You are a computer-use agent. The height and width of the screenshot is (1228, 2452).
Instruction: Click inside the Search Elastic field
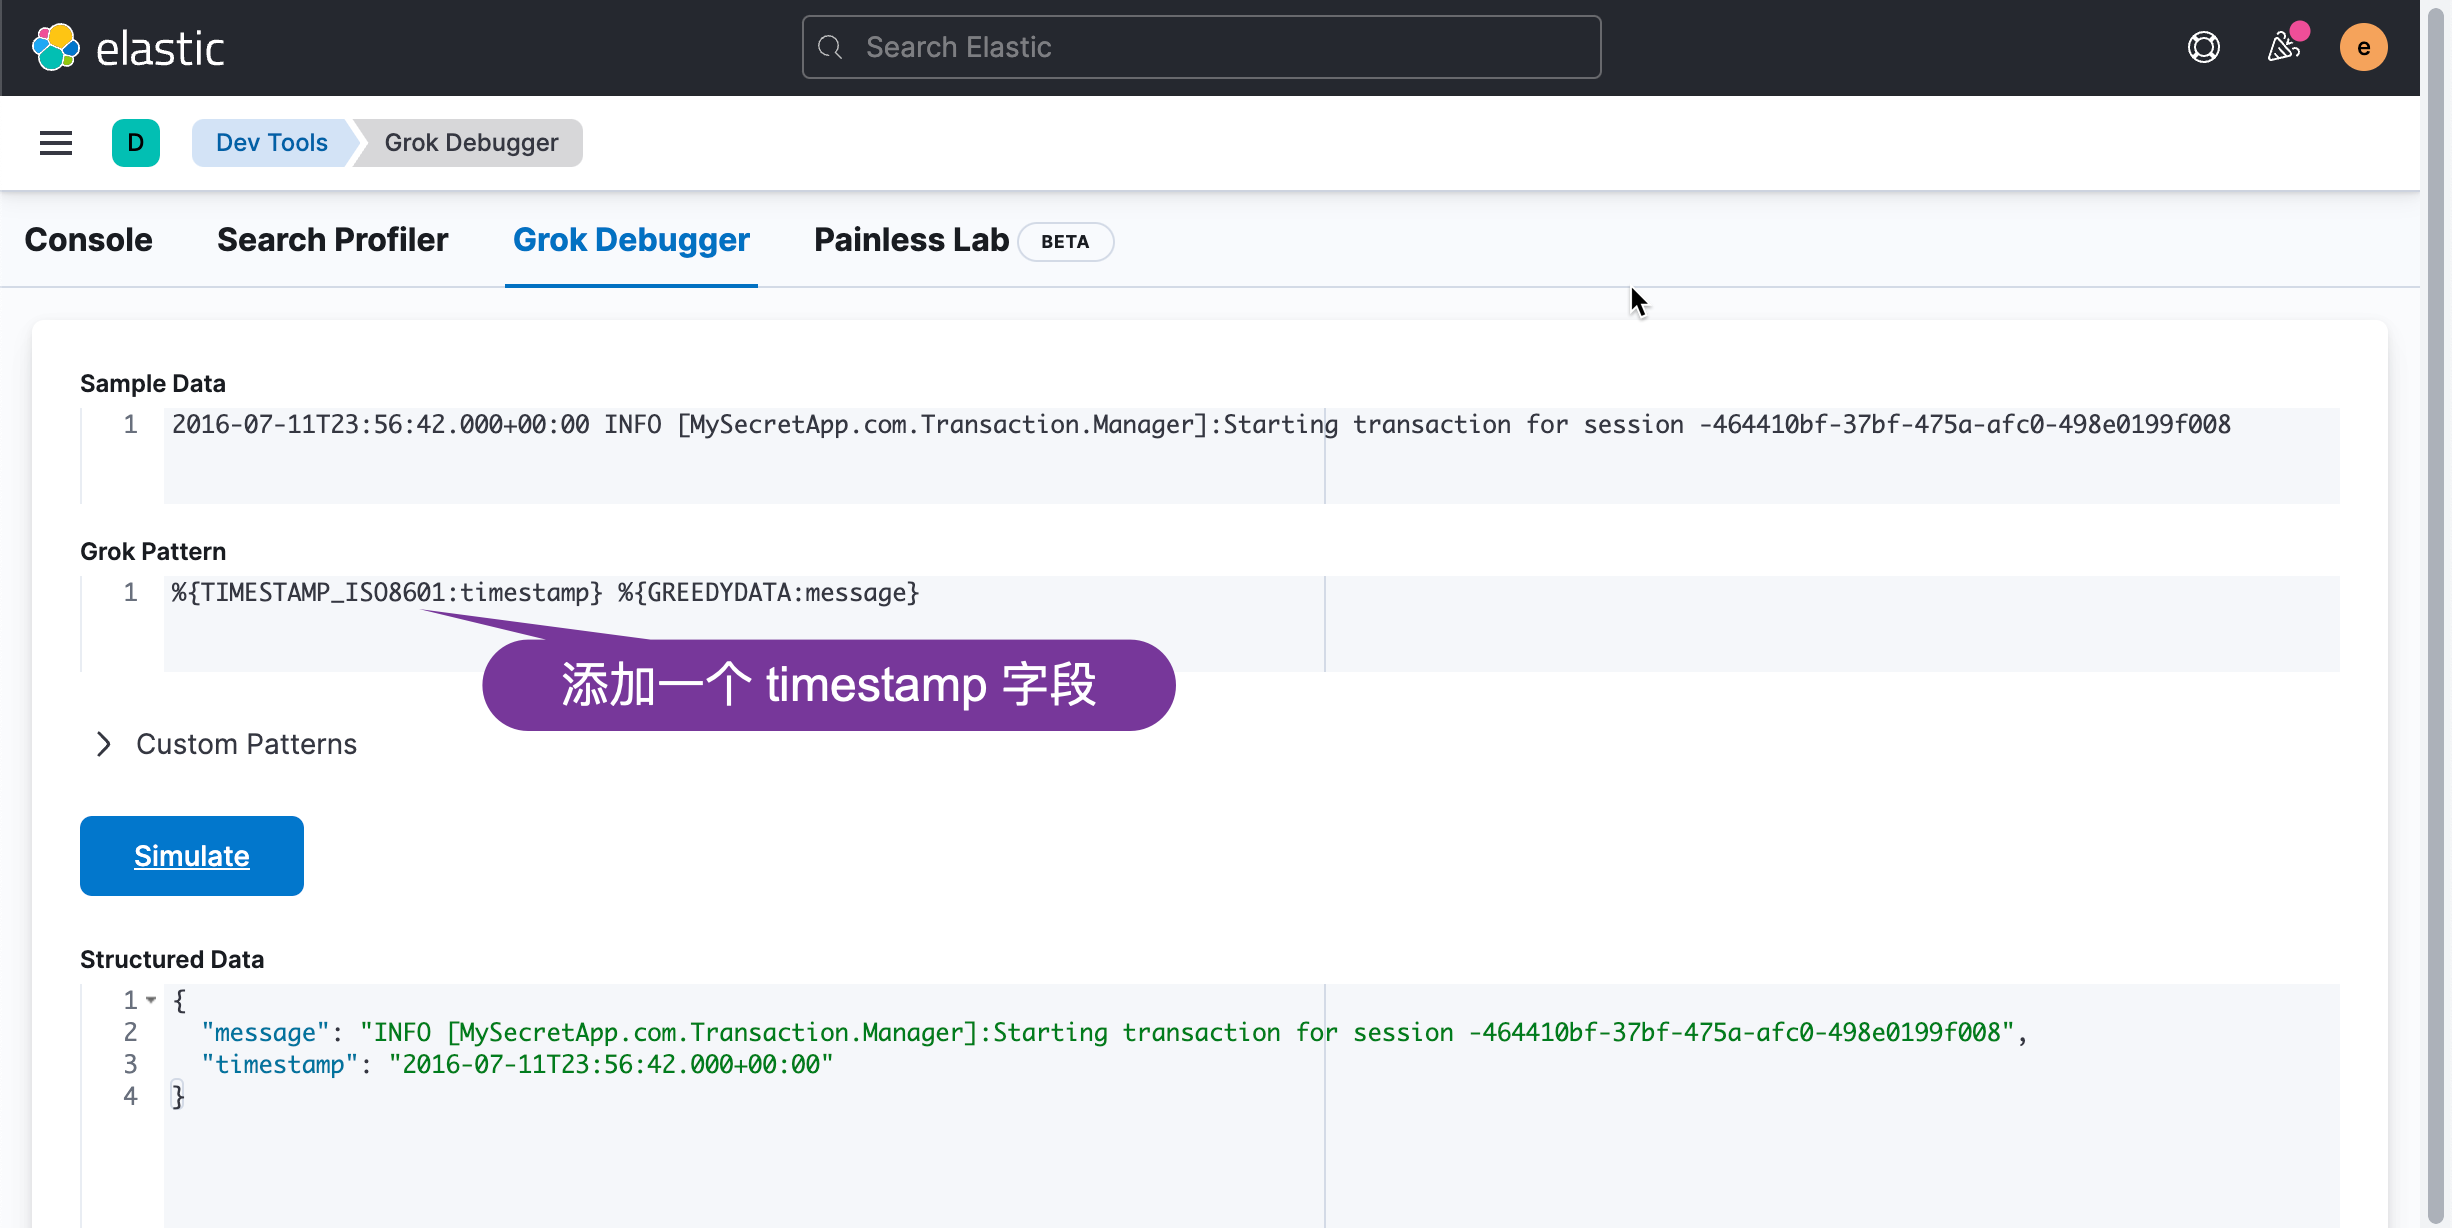pyautogui.click(x=1200, y=46)
